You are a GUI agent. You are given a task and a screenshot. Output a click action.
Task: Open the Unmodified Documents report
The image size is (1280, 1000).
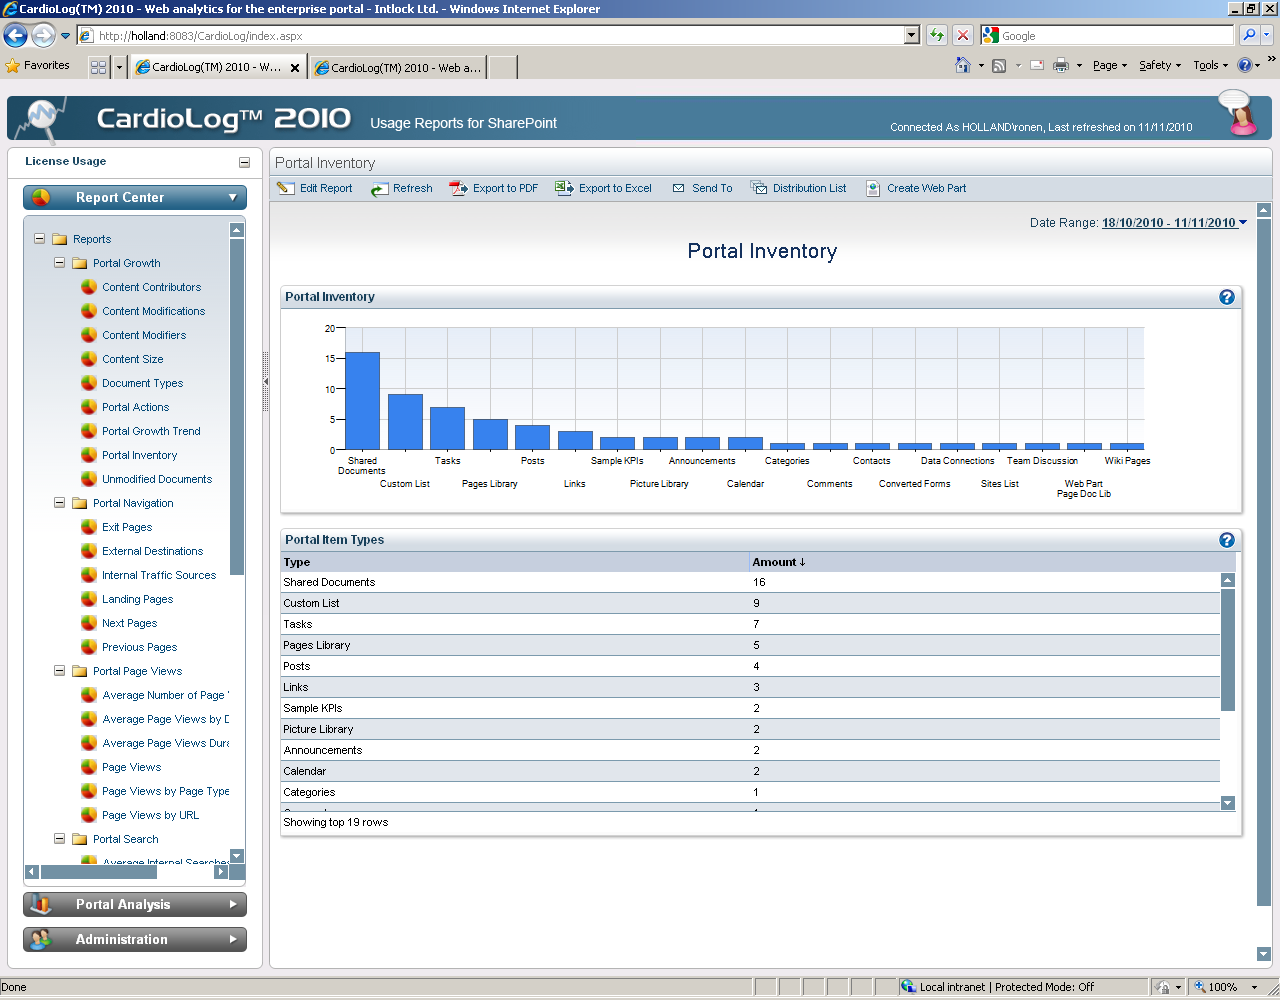157,479
